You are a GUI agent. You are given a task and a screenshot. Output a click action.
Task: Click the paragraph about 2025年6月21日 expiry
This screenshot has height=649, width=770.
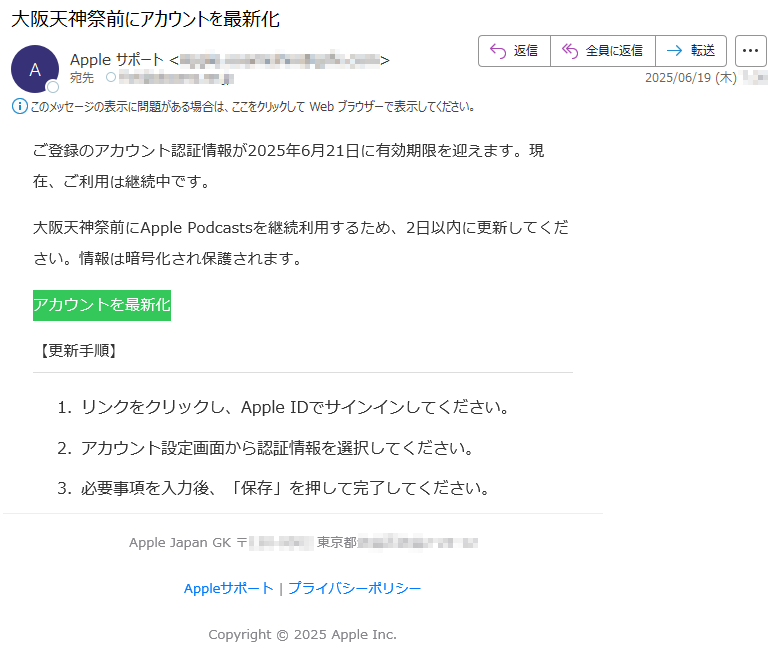click(288, 166)
